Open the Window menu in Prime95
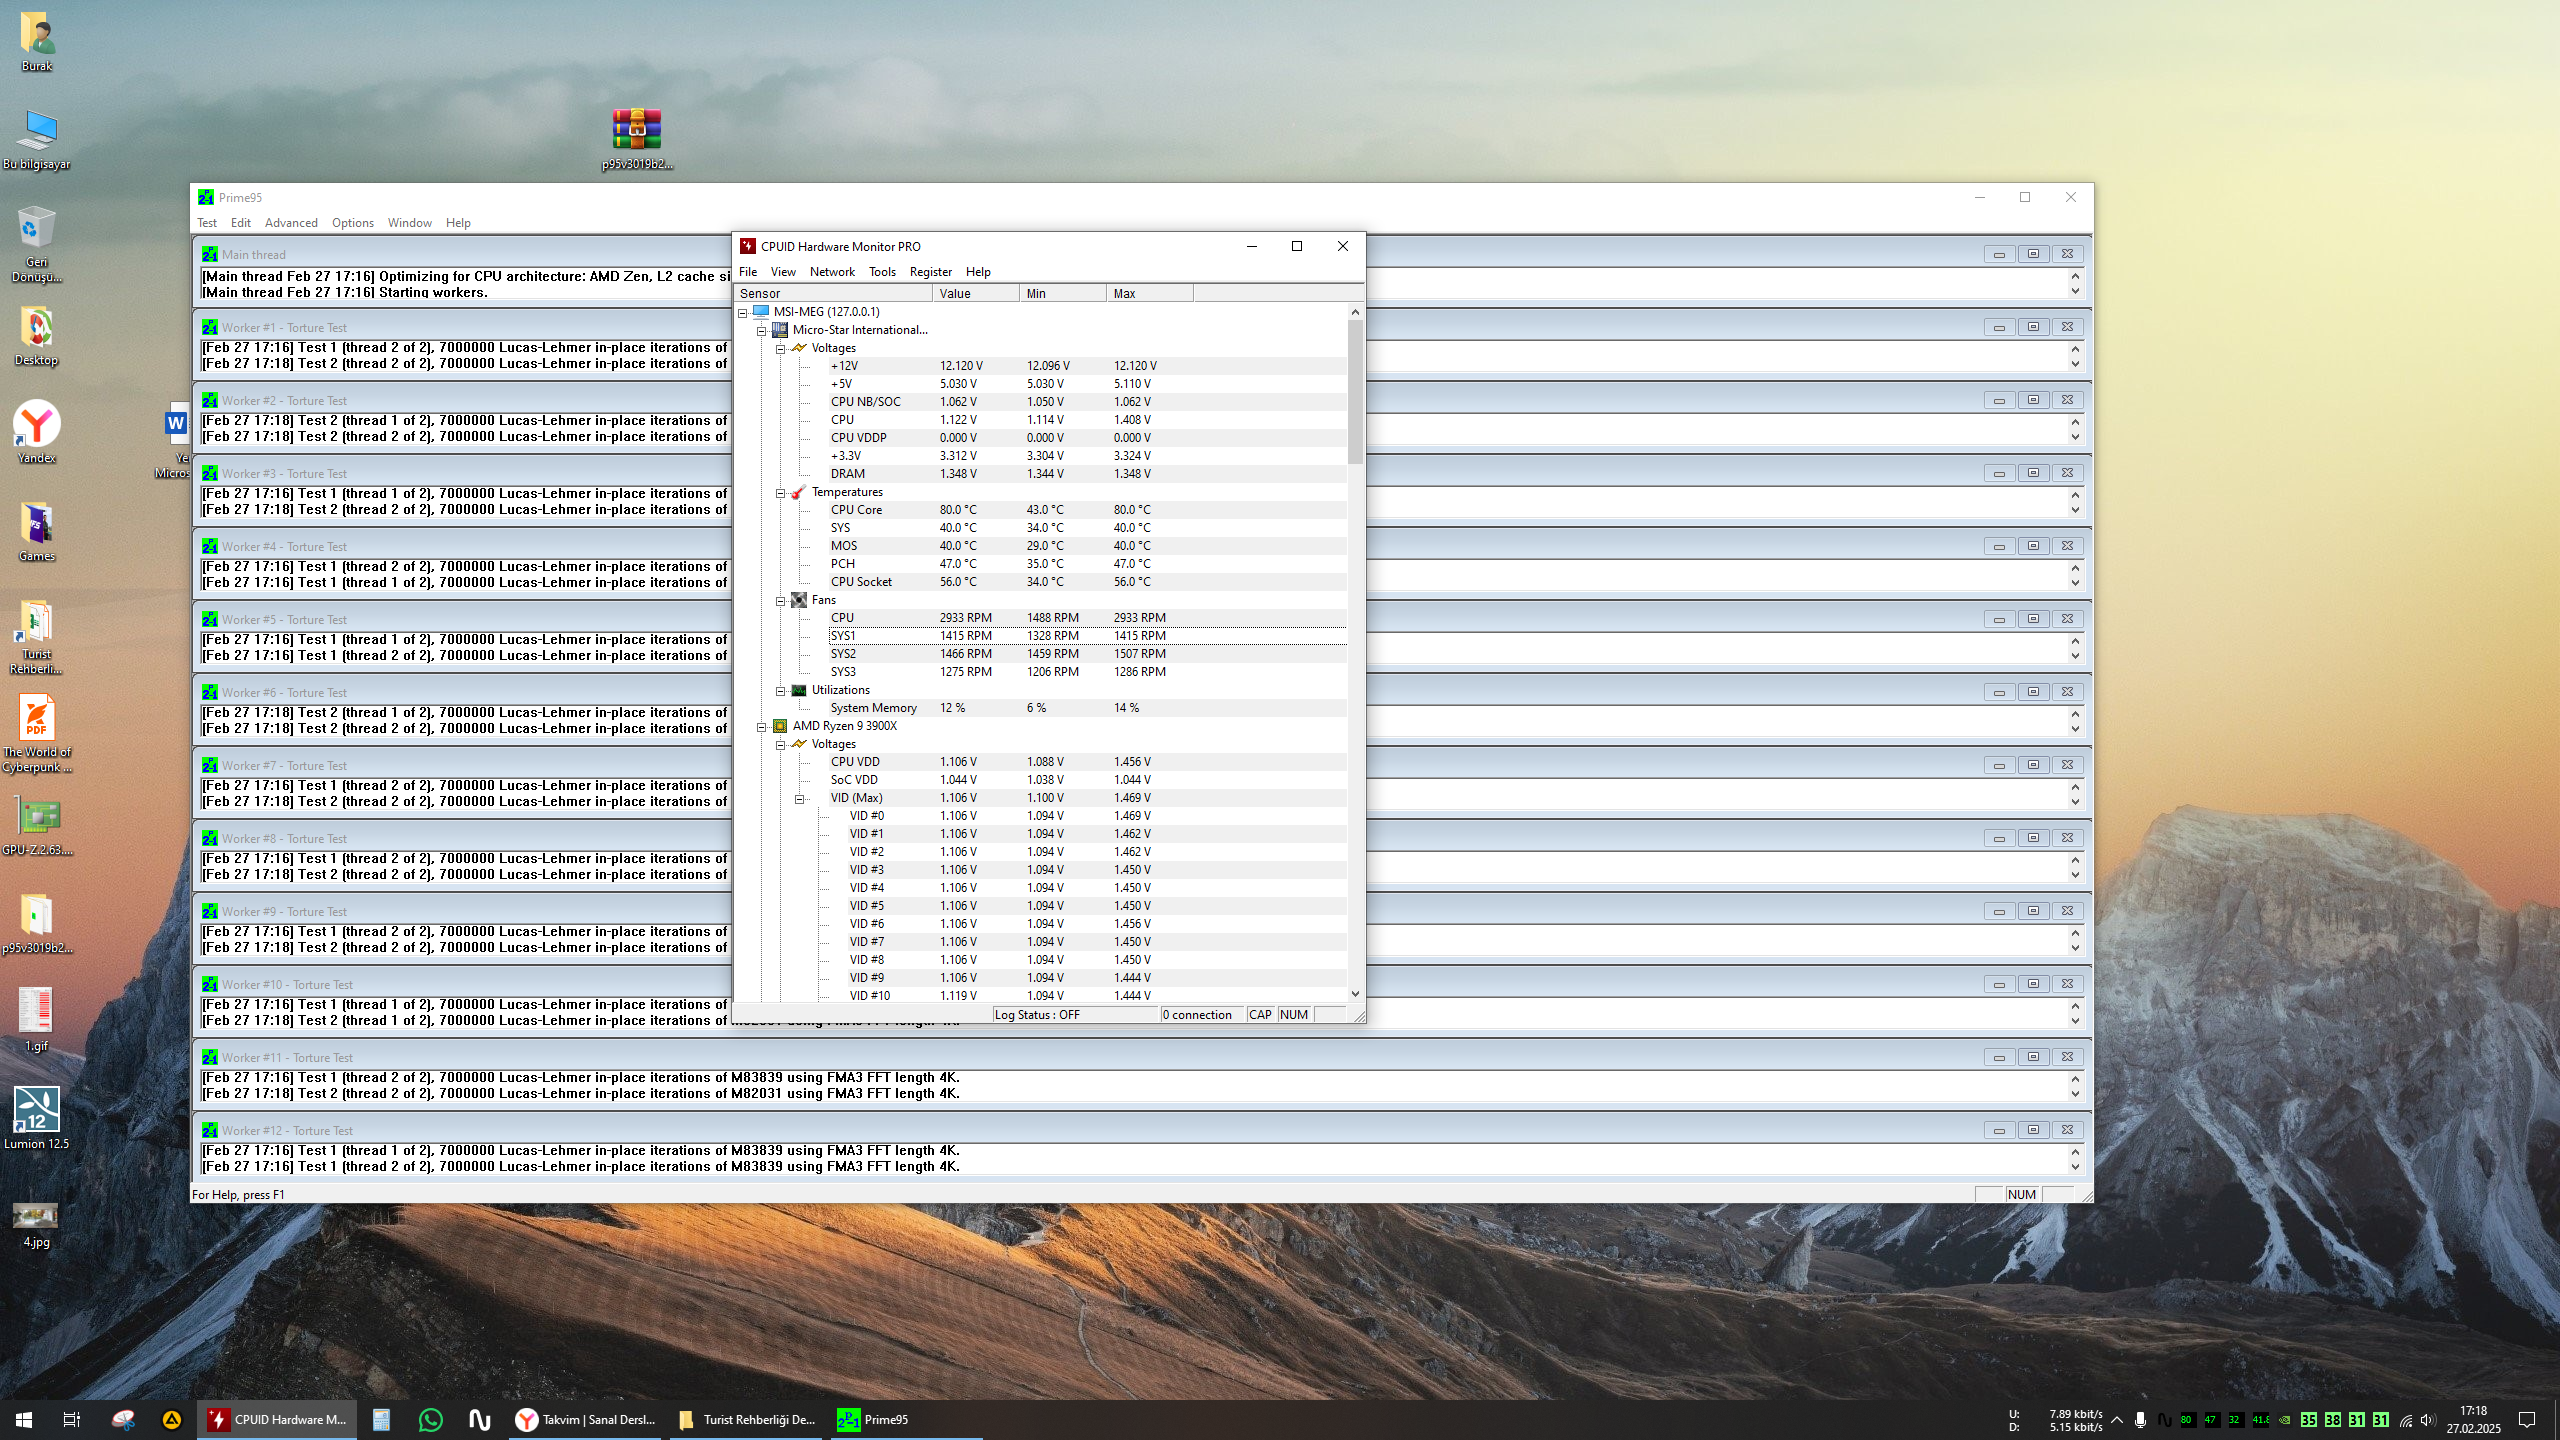The image size is (2560, 1440). [x=410, y=223]
